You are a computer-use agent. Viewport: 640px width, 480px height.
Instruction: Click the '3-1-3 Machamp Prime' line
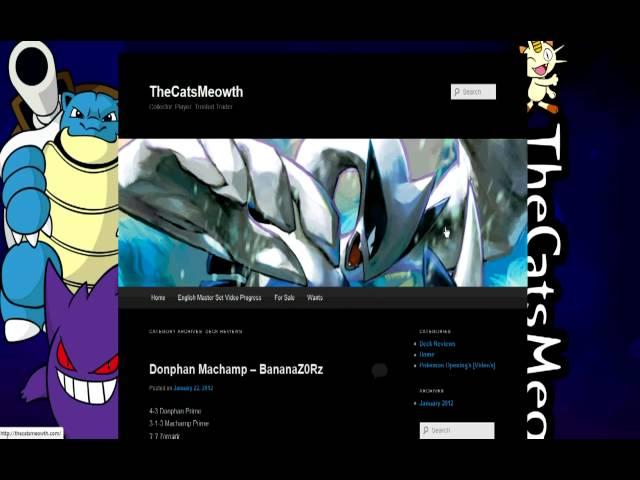coord(179,424)
